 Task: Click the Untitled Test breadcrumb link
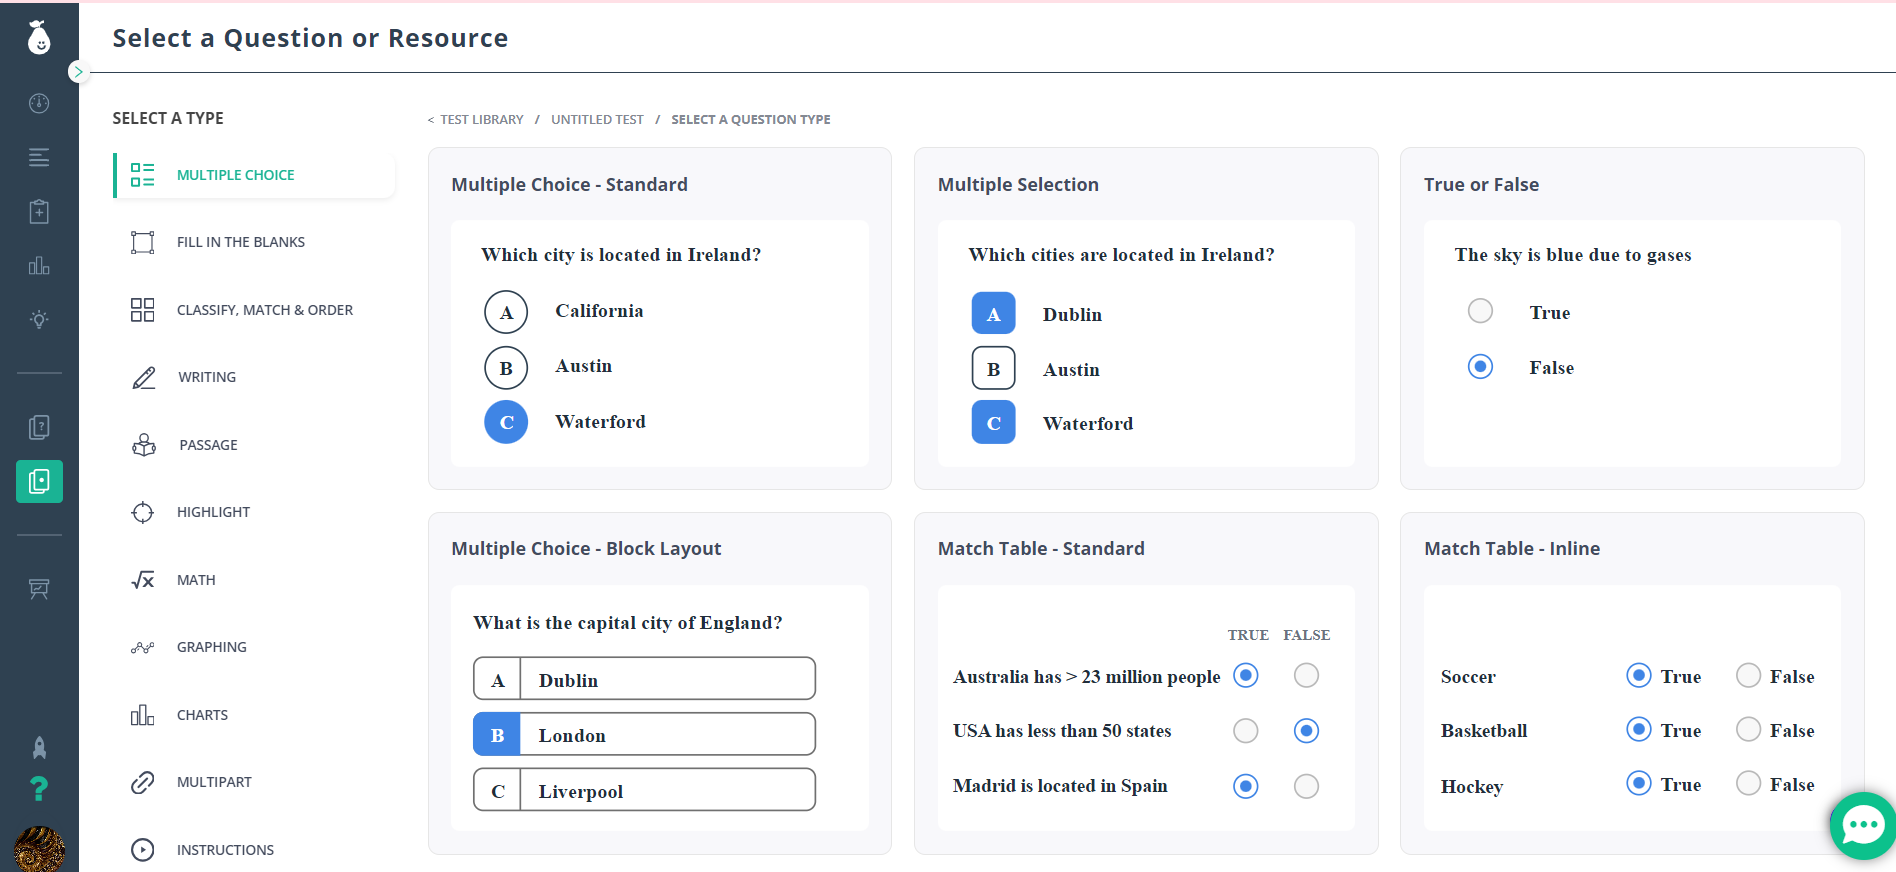pyautogui.click(x=597, y=120)
